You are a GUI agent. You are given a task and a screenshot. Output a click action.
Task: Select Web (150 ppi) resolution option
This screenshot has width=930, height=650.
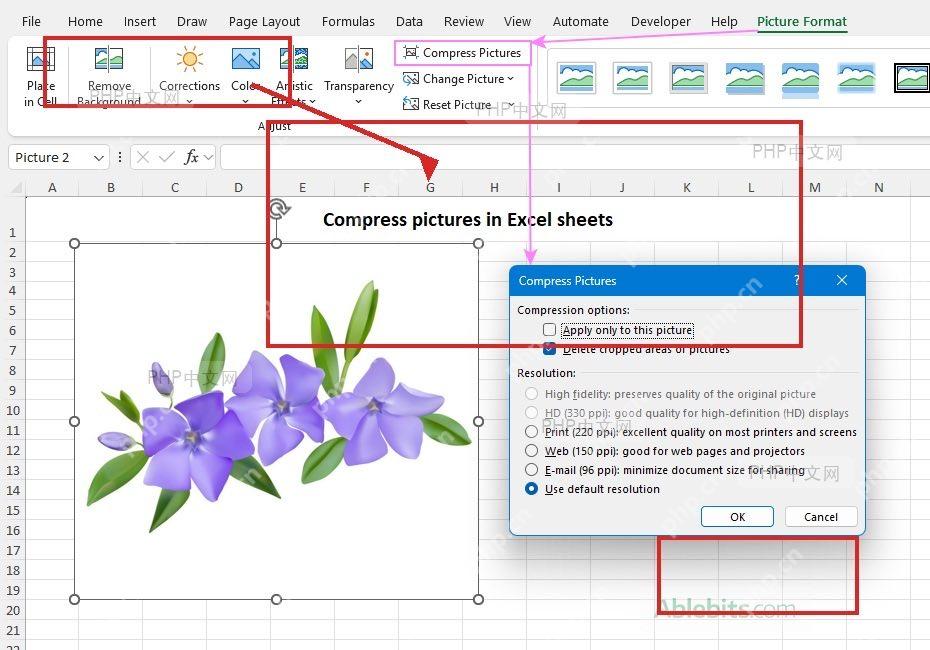pyautogui.click(x=531, y=451)
